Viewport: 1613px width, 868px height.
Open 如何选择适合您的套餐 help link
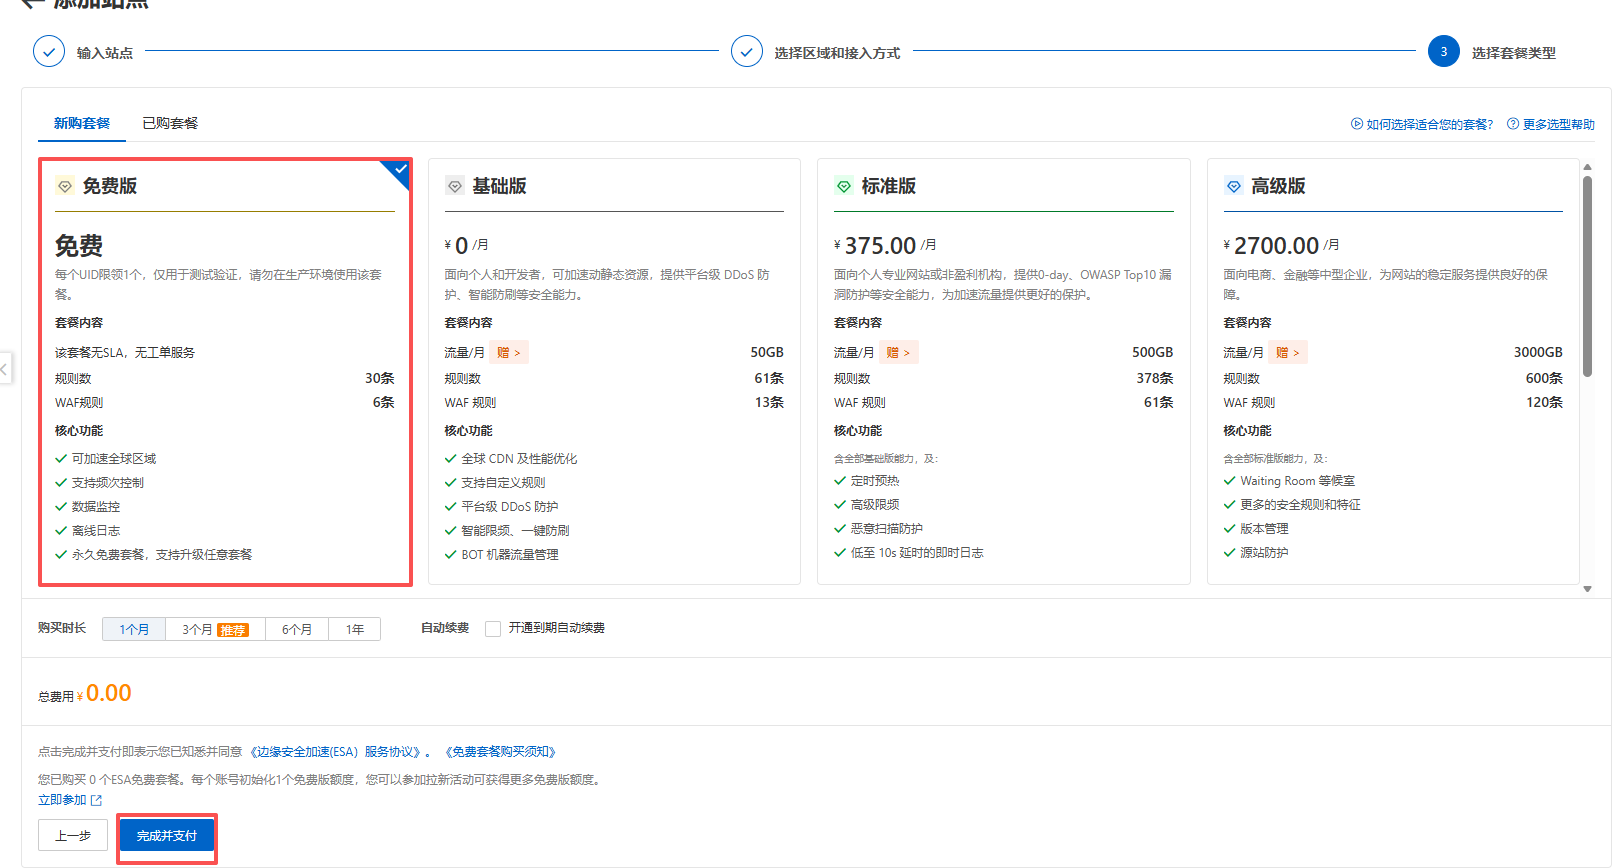[1429, 124]
